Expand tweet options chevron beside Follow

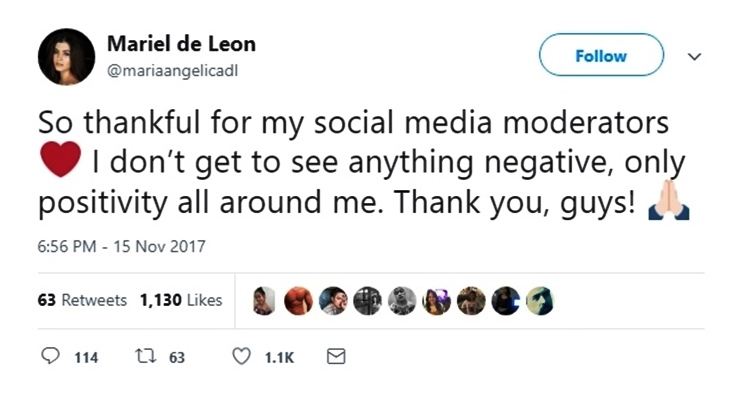[694, 56]
